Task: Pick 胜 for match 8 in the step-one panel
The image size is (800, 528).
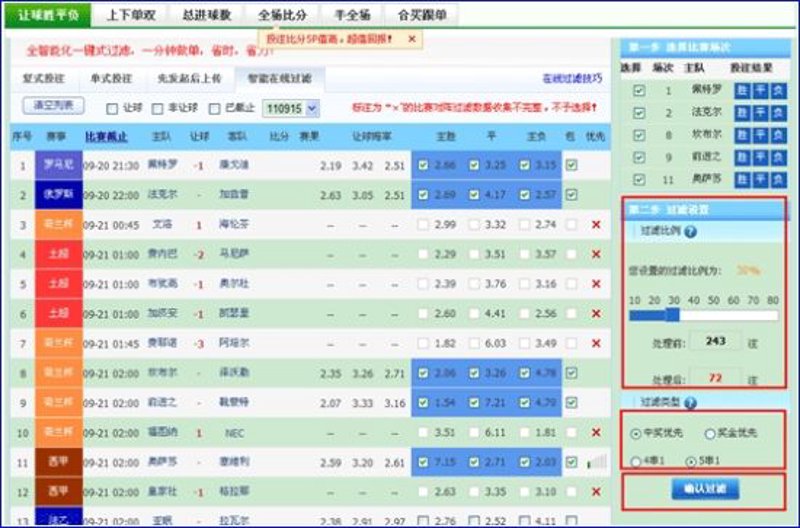Action: point(742,135)
